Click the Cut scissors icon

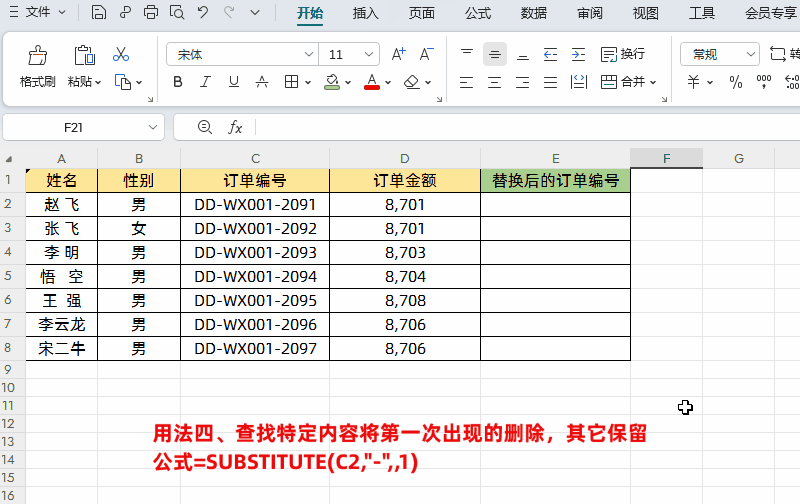121,54
